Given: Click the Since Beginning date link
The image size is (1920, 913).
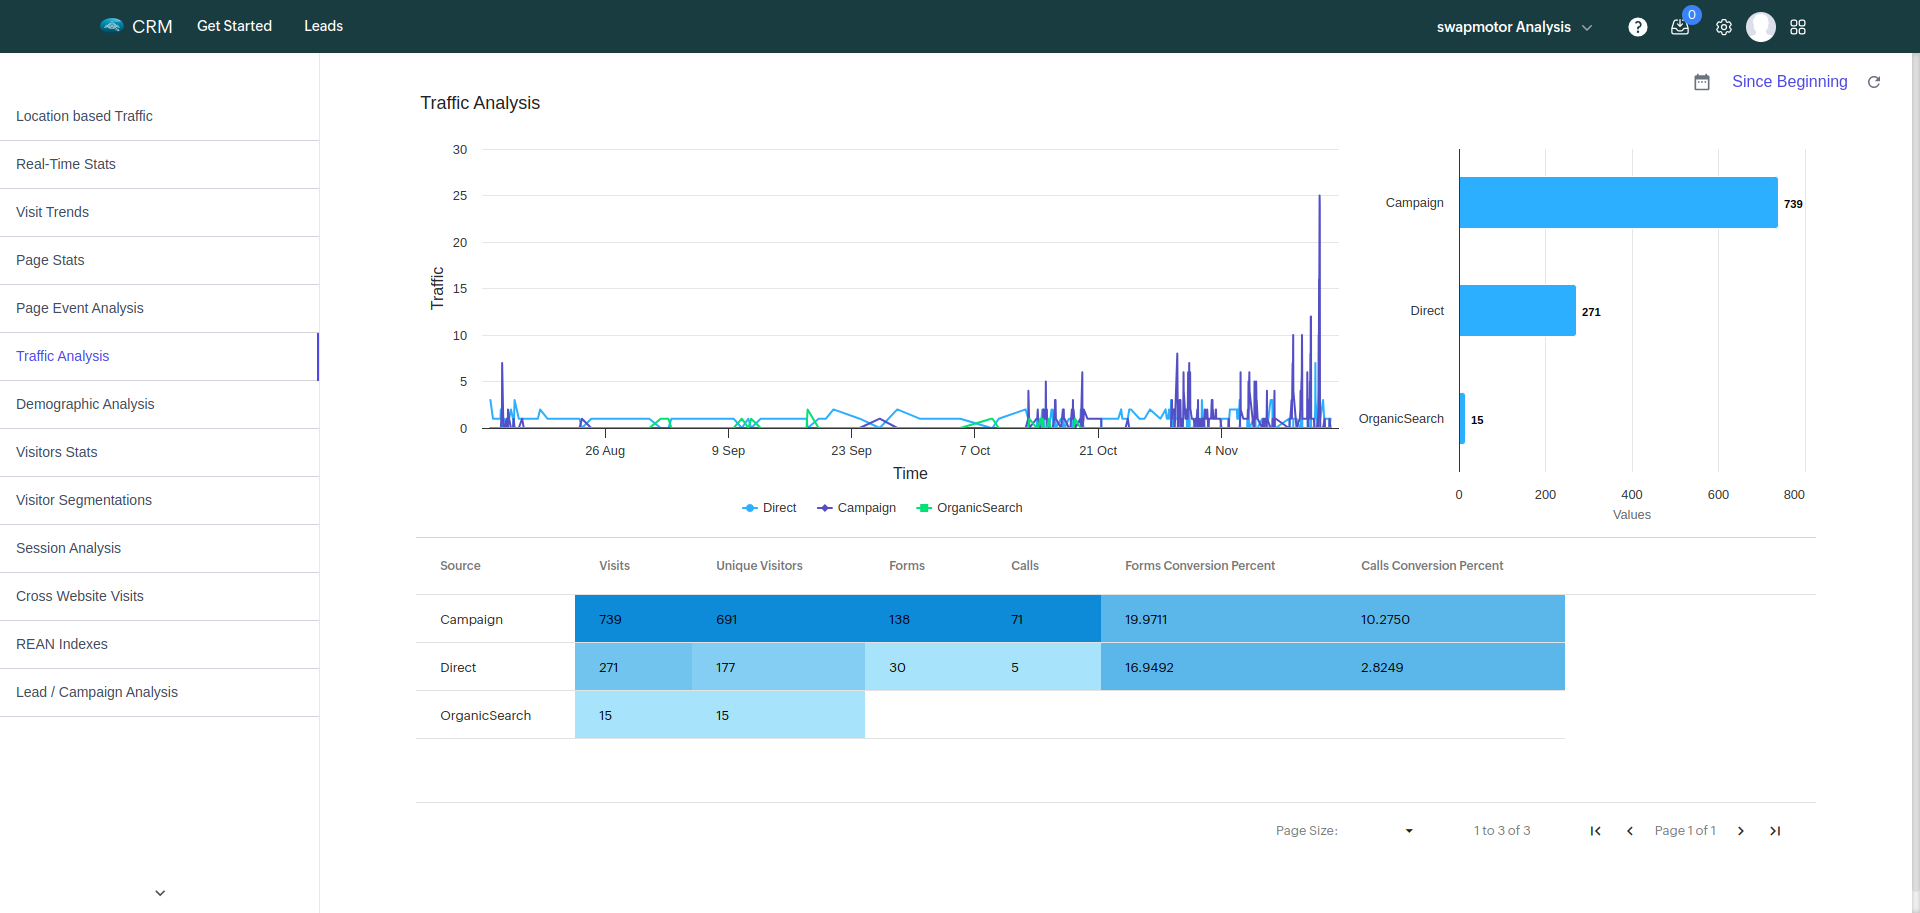Looking at the screenshot, I should click(1789, 82).
